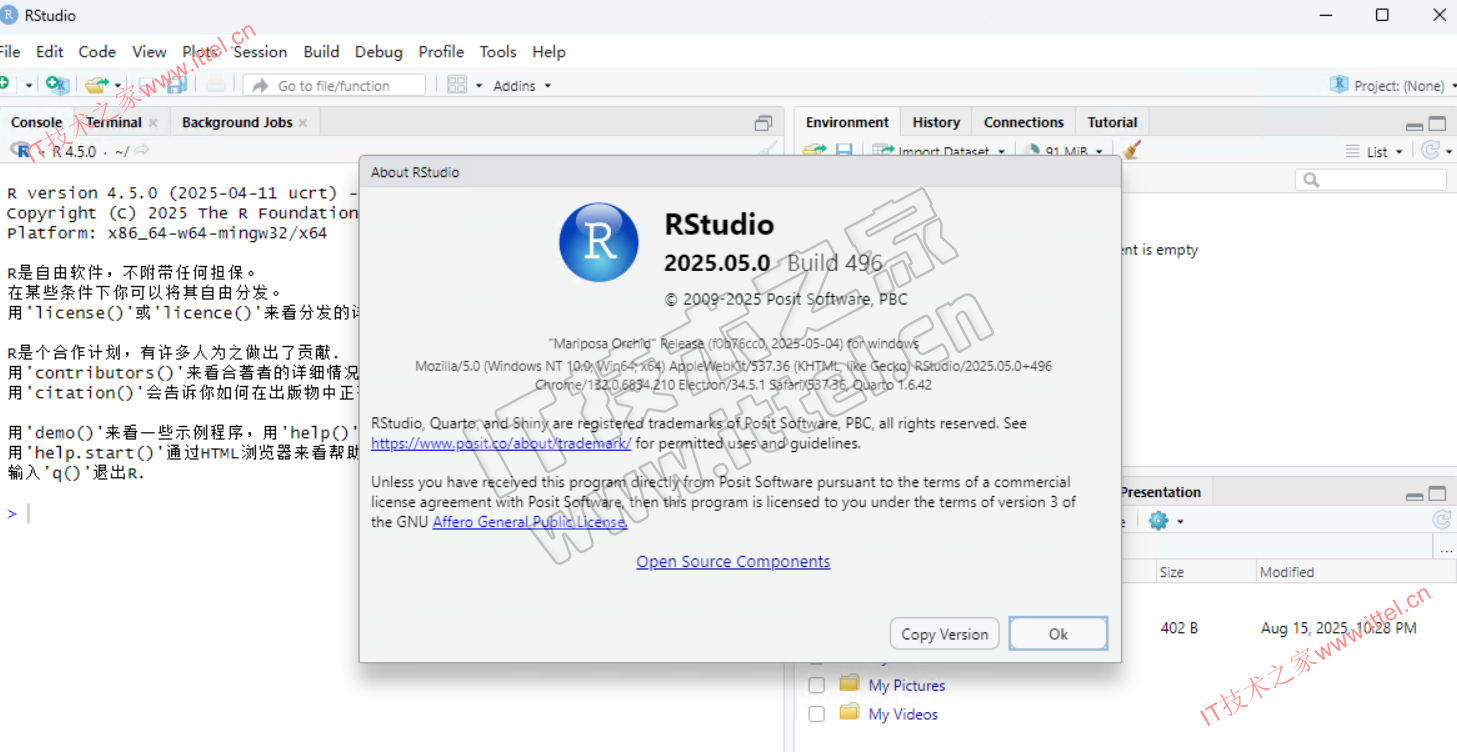Check the My Videos checkbox
The height and width of the screenshot is (752, 1457).
point(817,714)
